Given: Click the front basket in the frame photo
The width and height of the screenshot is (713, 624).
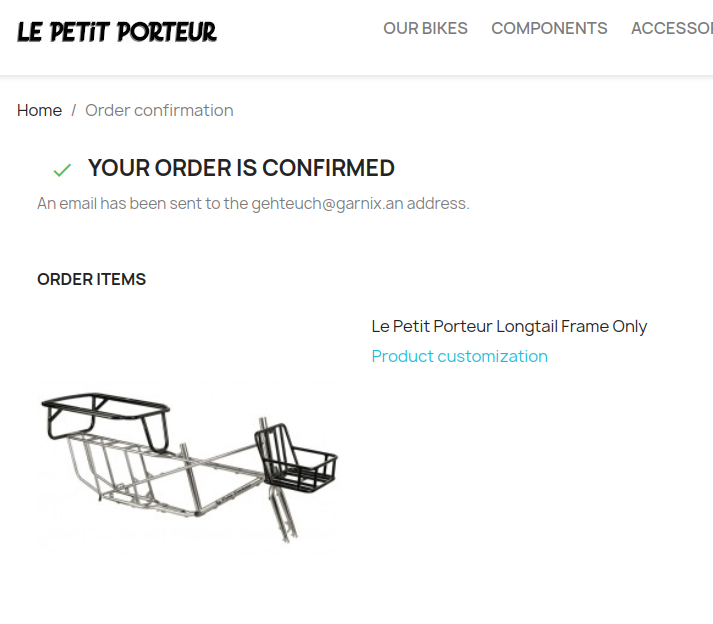Looking at the screenshot, I should pyautogui.click(x=296, y=458).
